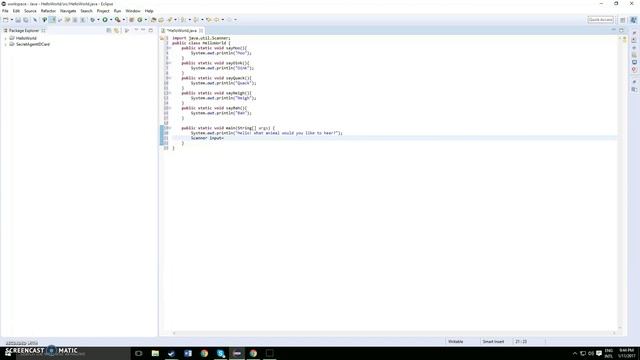Collapse the sayMoo method fold marker
640x360 pixels.
pos(169,48)
